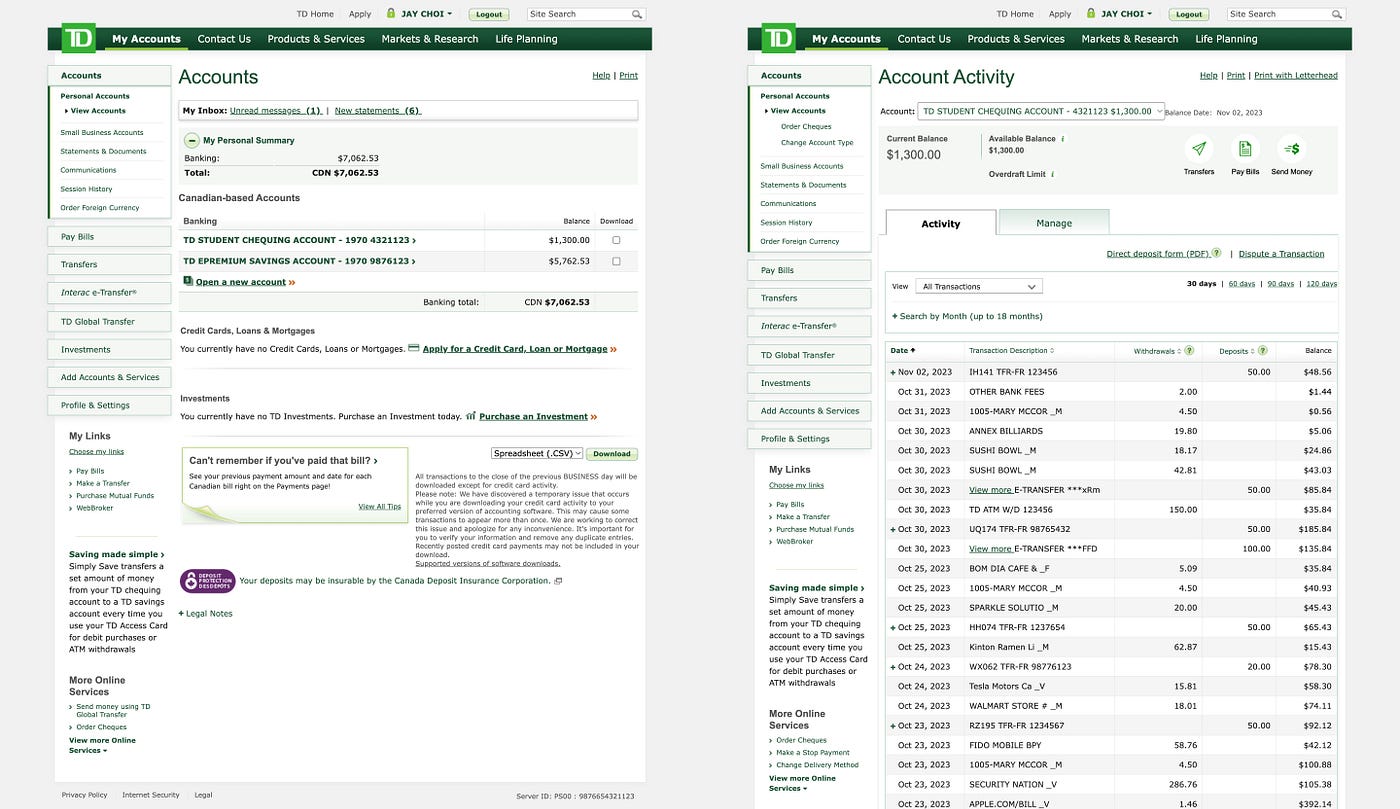Switch to the Manage tab
Viewport: 1400px width, 809px height.
coord(1053,222)
